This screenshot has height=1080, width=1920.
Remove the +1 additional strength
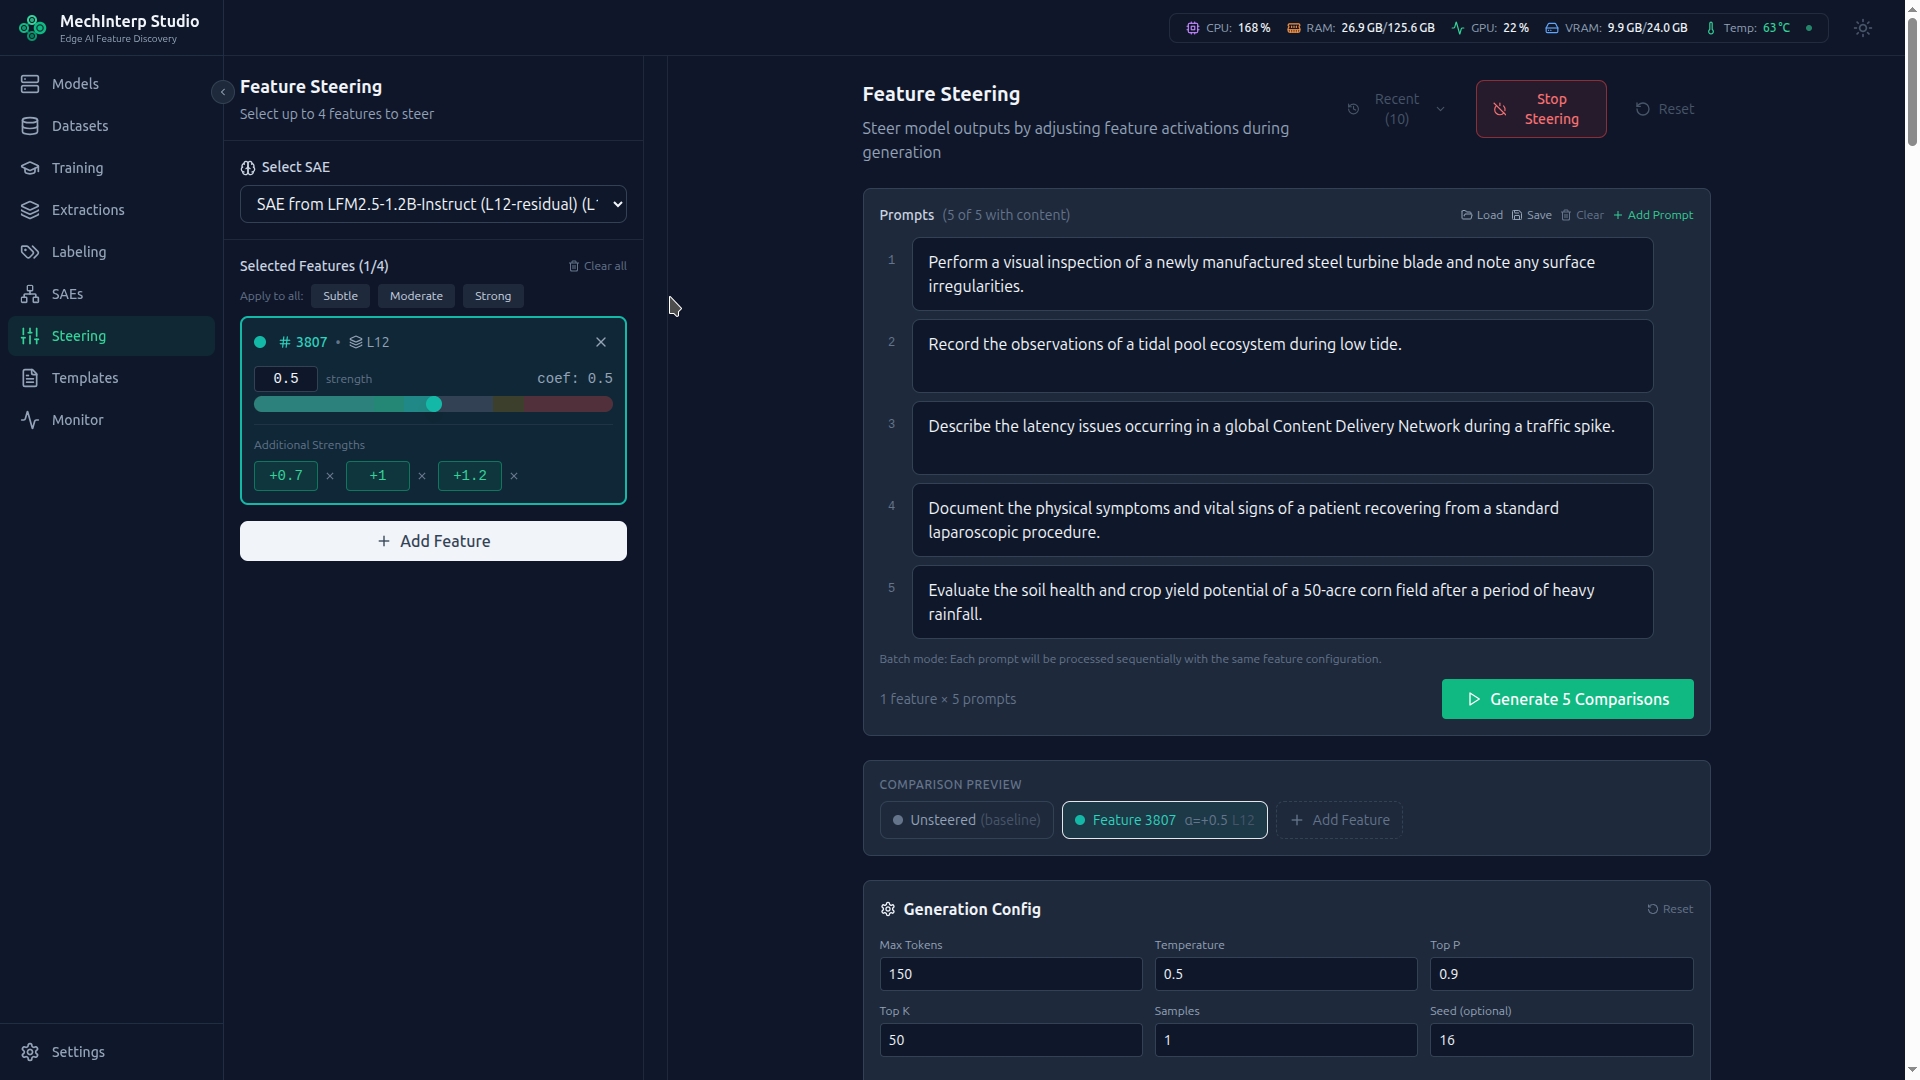point(422,476)
